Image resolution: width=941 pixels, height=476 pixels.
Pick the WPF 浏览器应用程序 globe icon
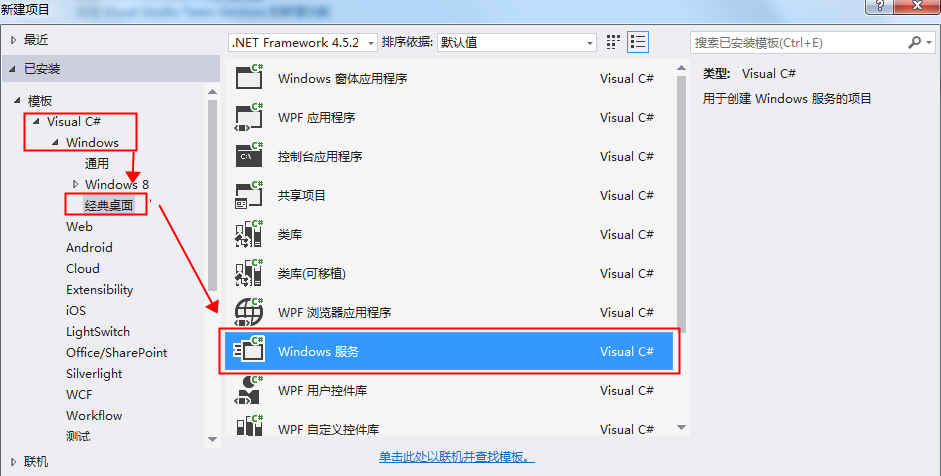pos(249,312)
